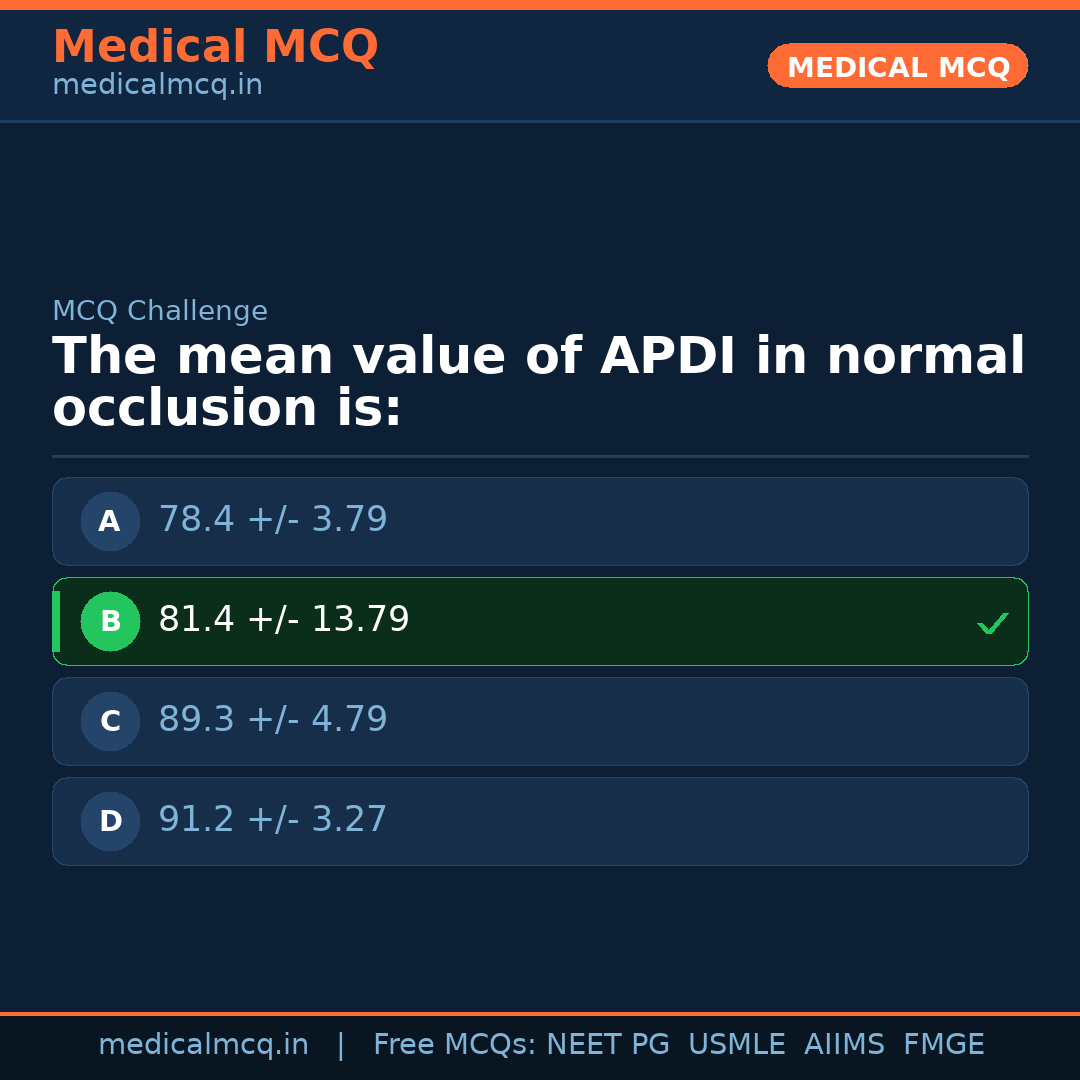This screenshot has width=1080, height=1080.
Task: Click the Free MCQs label in footer
Action: point(455,1045)
